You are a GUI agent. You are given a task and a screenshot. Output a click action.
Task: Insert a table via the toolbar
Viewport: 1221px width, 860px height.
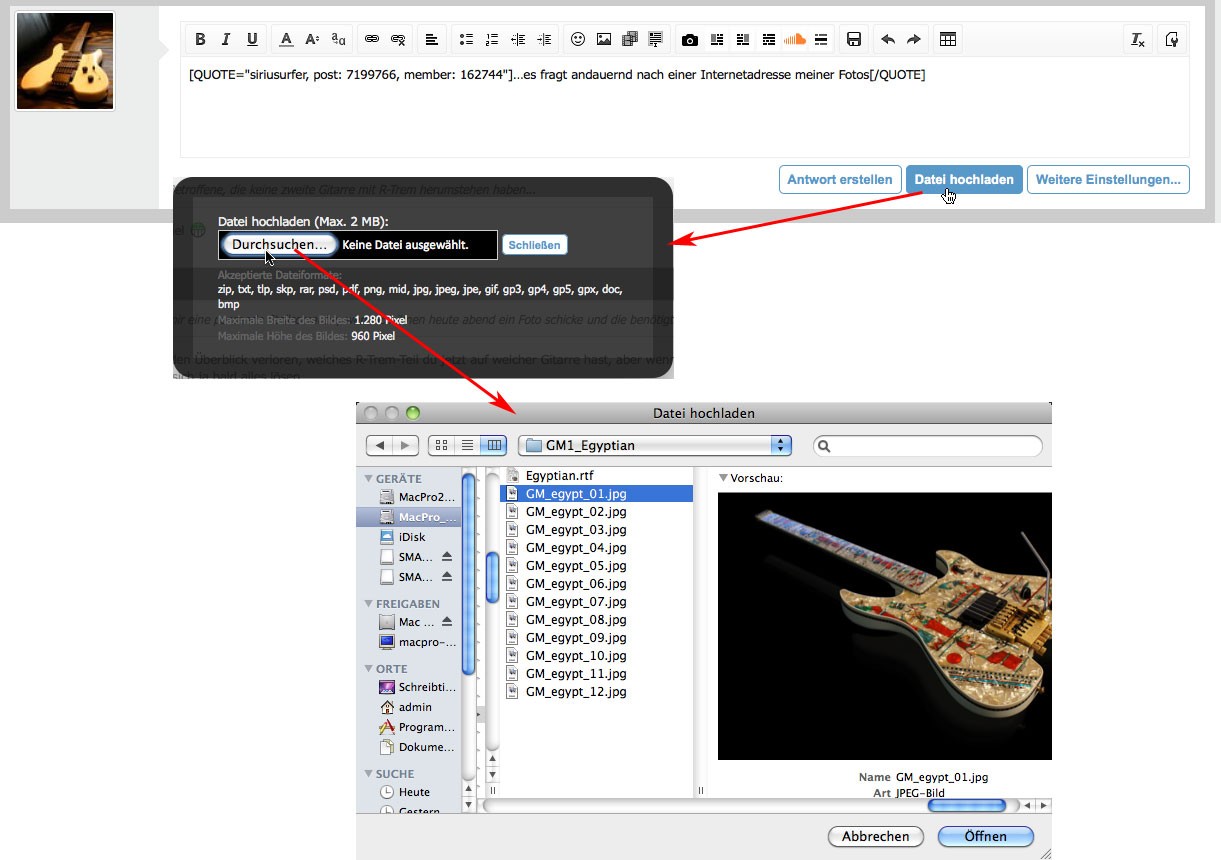tap(948, 40)
